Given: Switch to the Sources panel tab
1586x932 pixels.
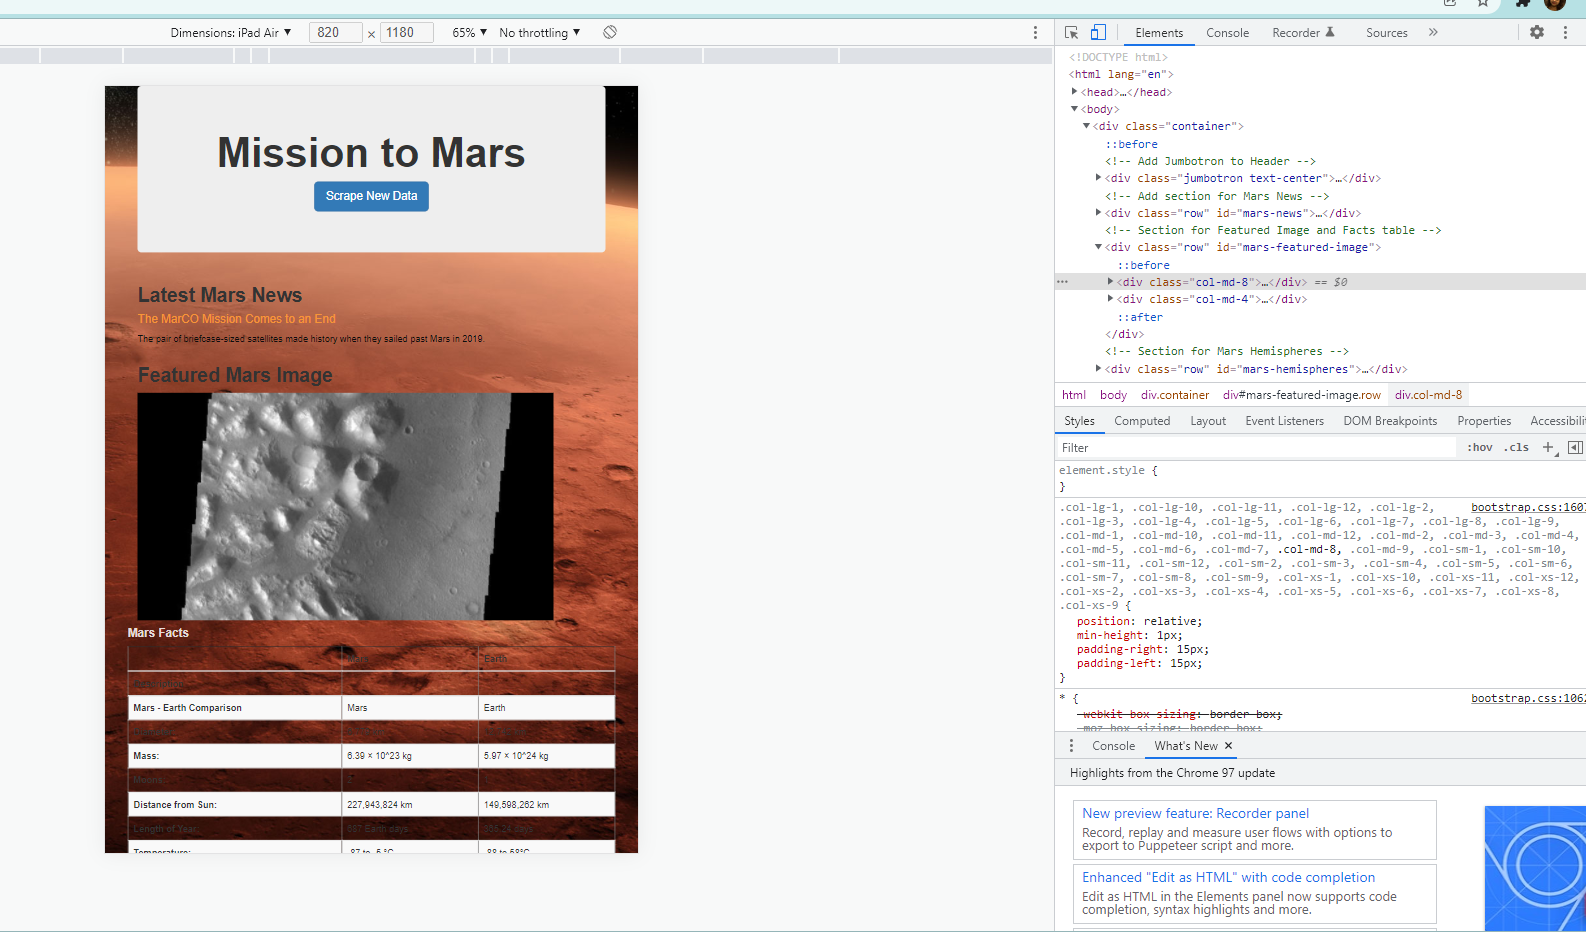Looking at the screenshot, I should [1386, 33].
